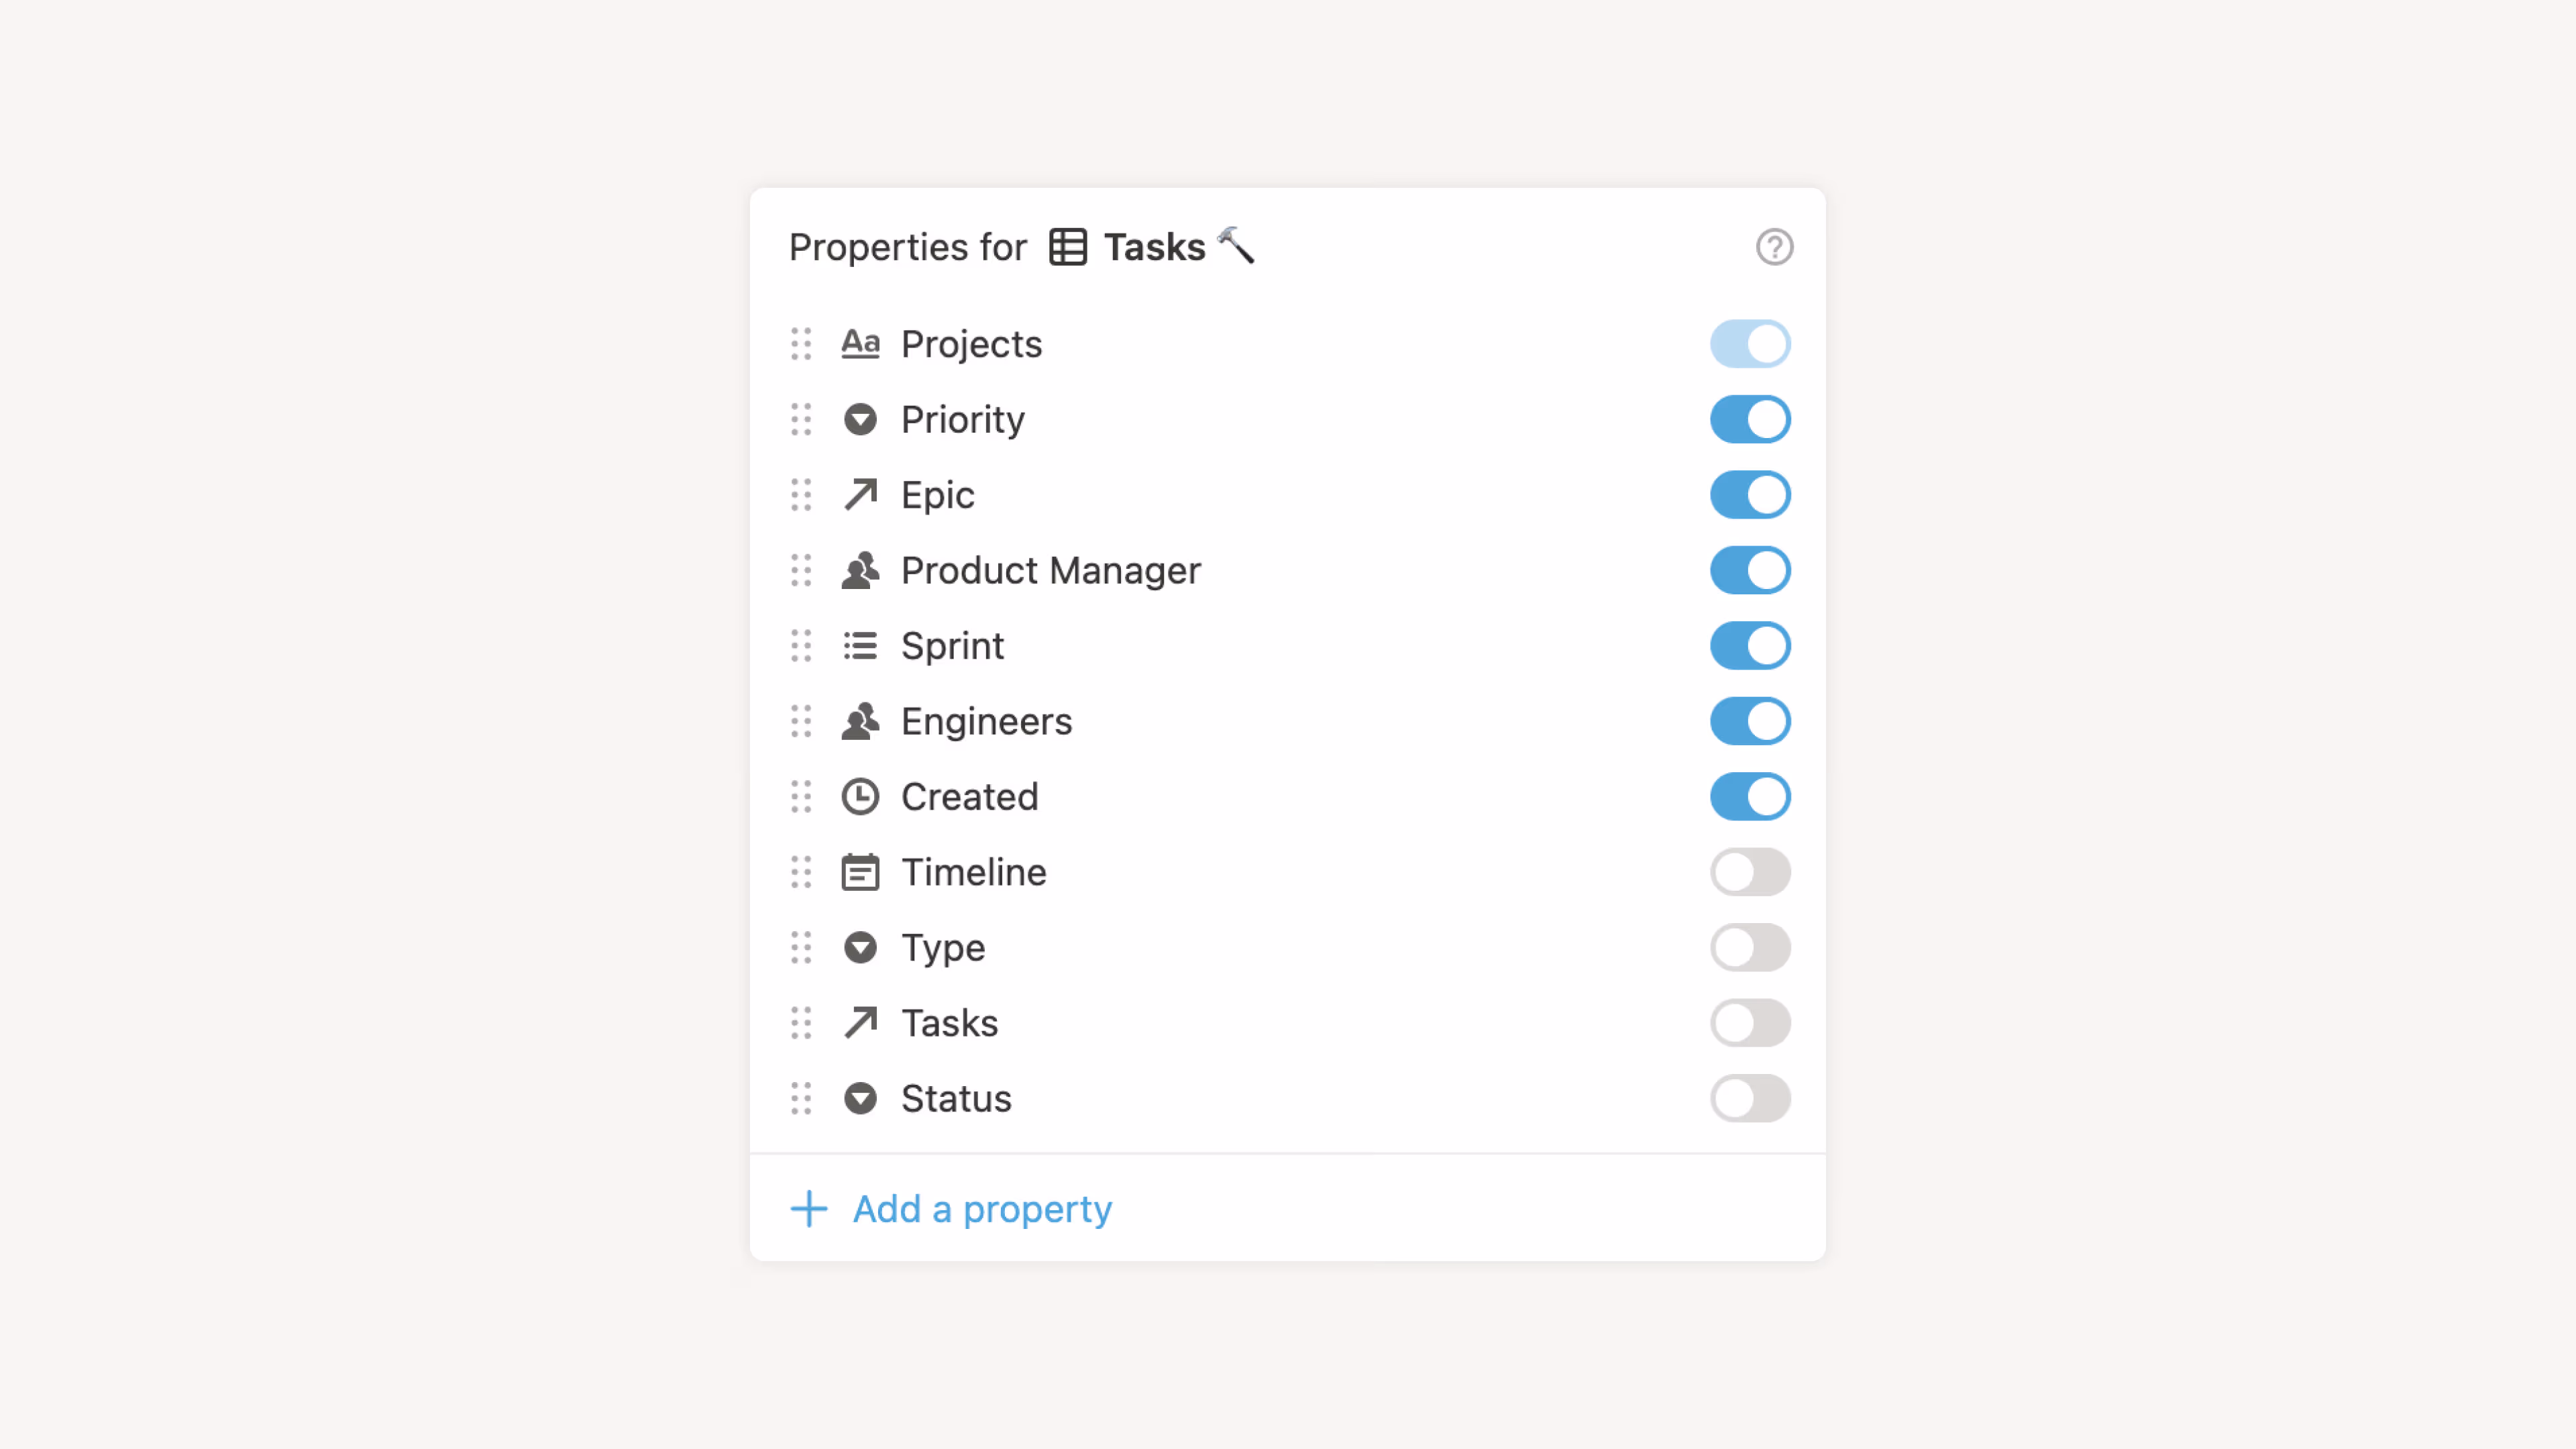
Task: Enable the Timeline property toggle
Action: click(x=1750, y=872)
